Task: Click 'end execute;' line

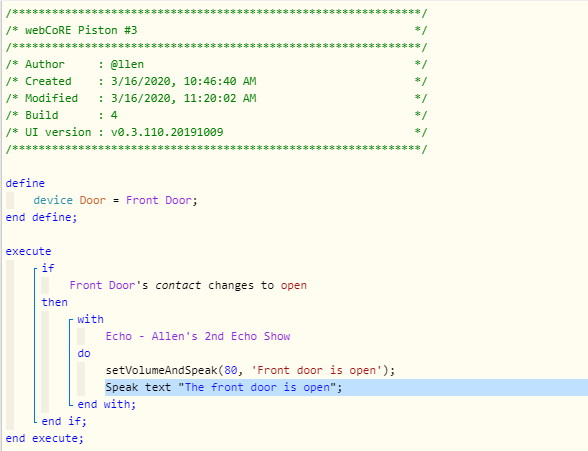Action: (44, 438)
